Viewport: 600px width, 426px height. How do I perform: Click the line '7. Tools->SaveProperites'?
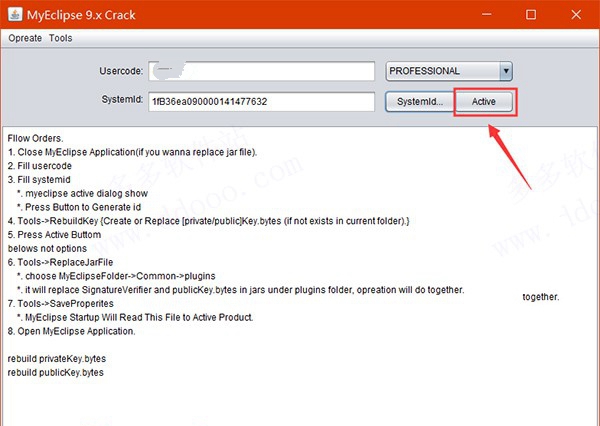61,304
